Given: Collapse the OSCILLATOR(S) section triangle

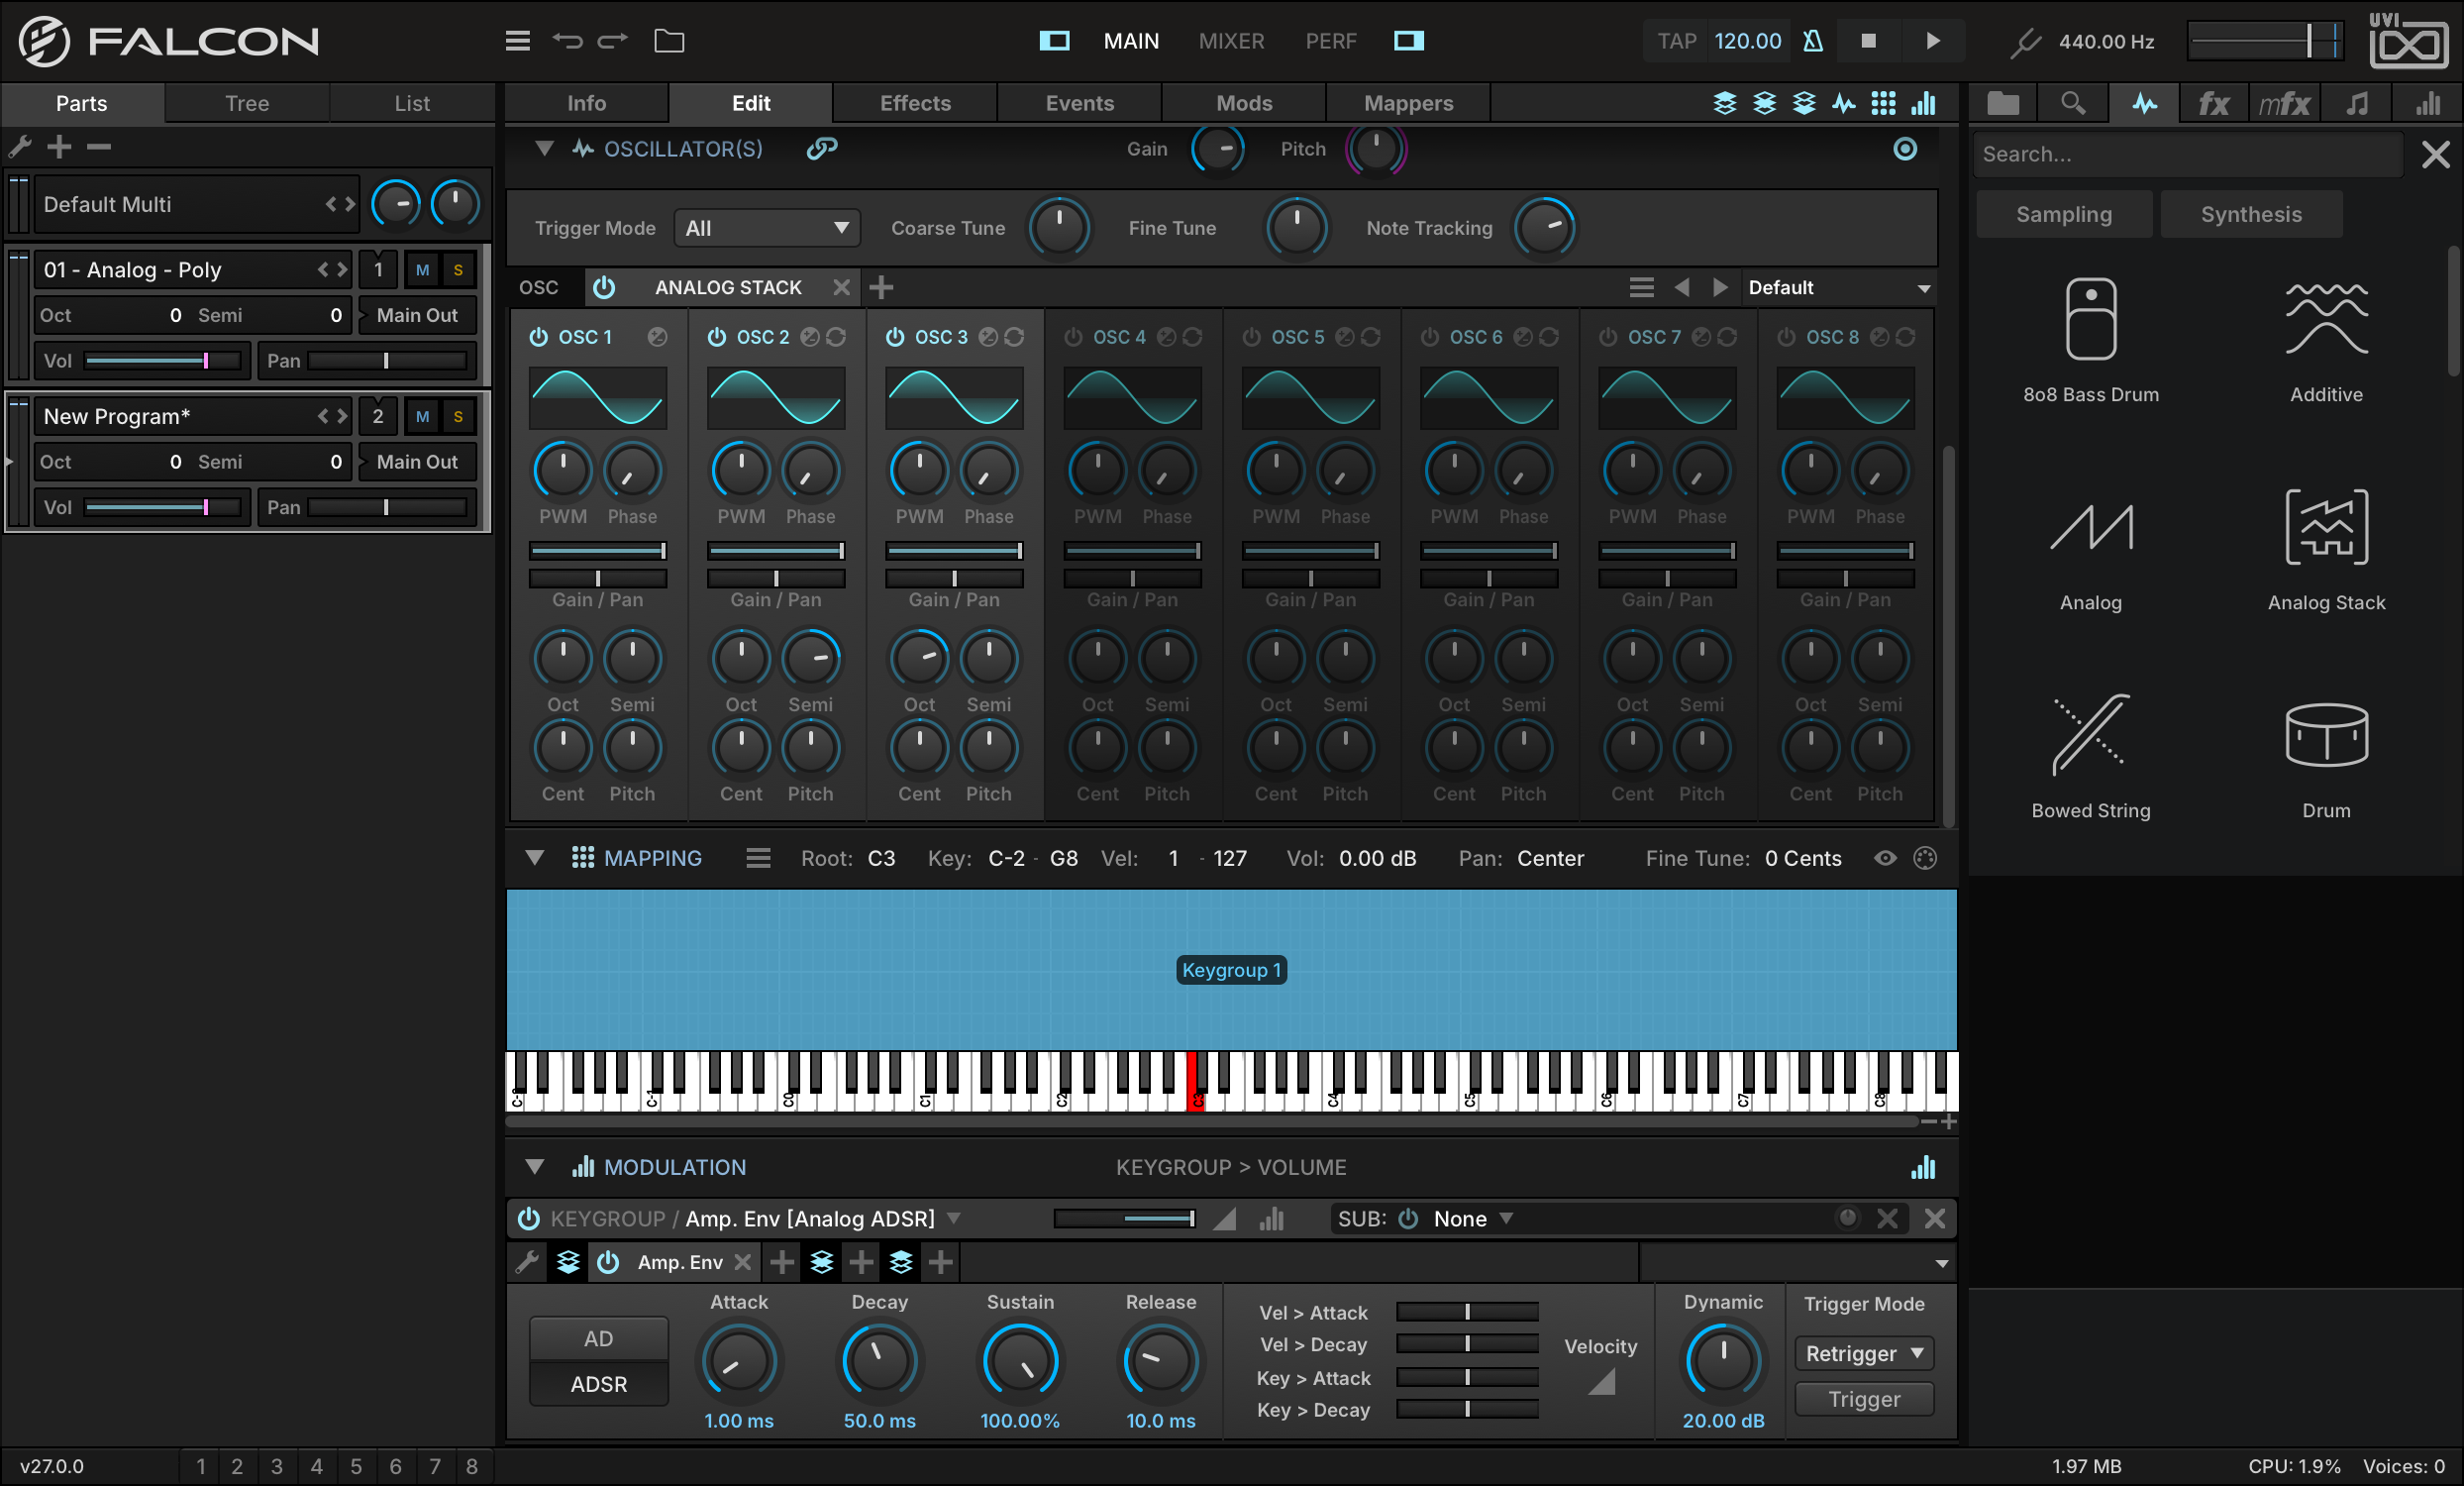Looking at the screenshot, I should [544, 149].
